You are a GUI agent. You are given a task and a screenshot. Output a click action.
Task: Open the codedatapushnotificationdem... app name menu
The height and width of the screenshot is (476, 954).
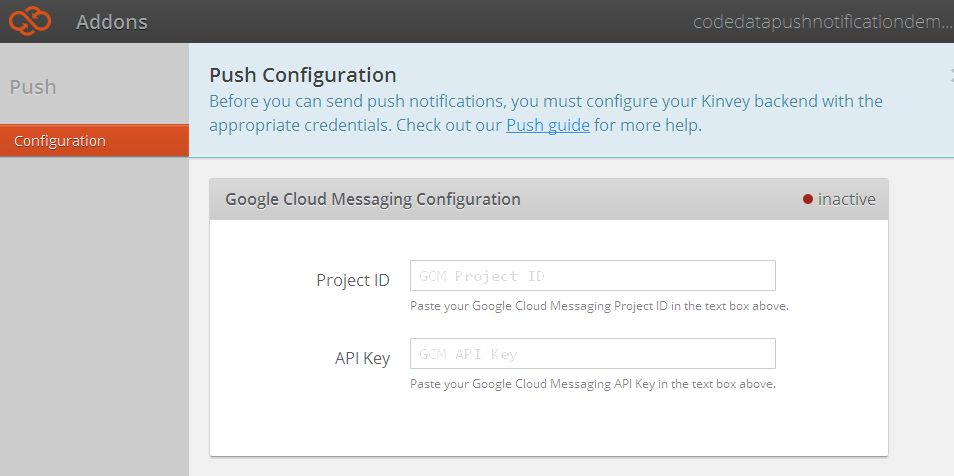point(823,22)
